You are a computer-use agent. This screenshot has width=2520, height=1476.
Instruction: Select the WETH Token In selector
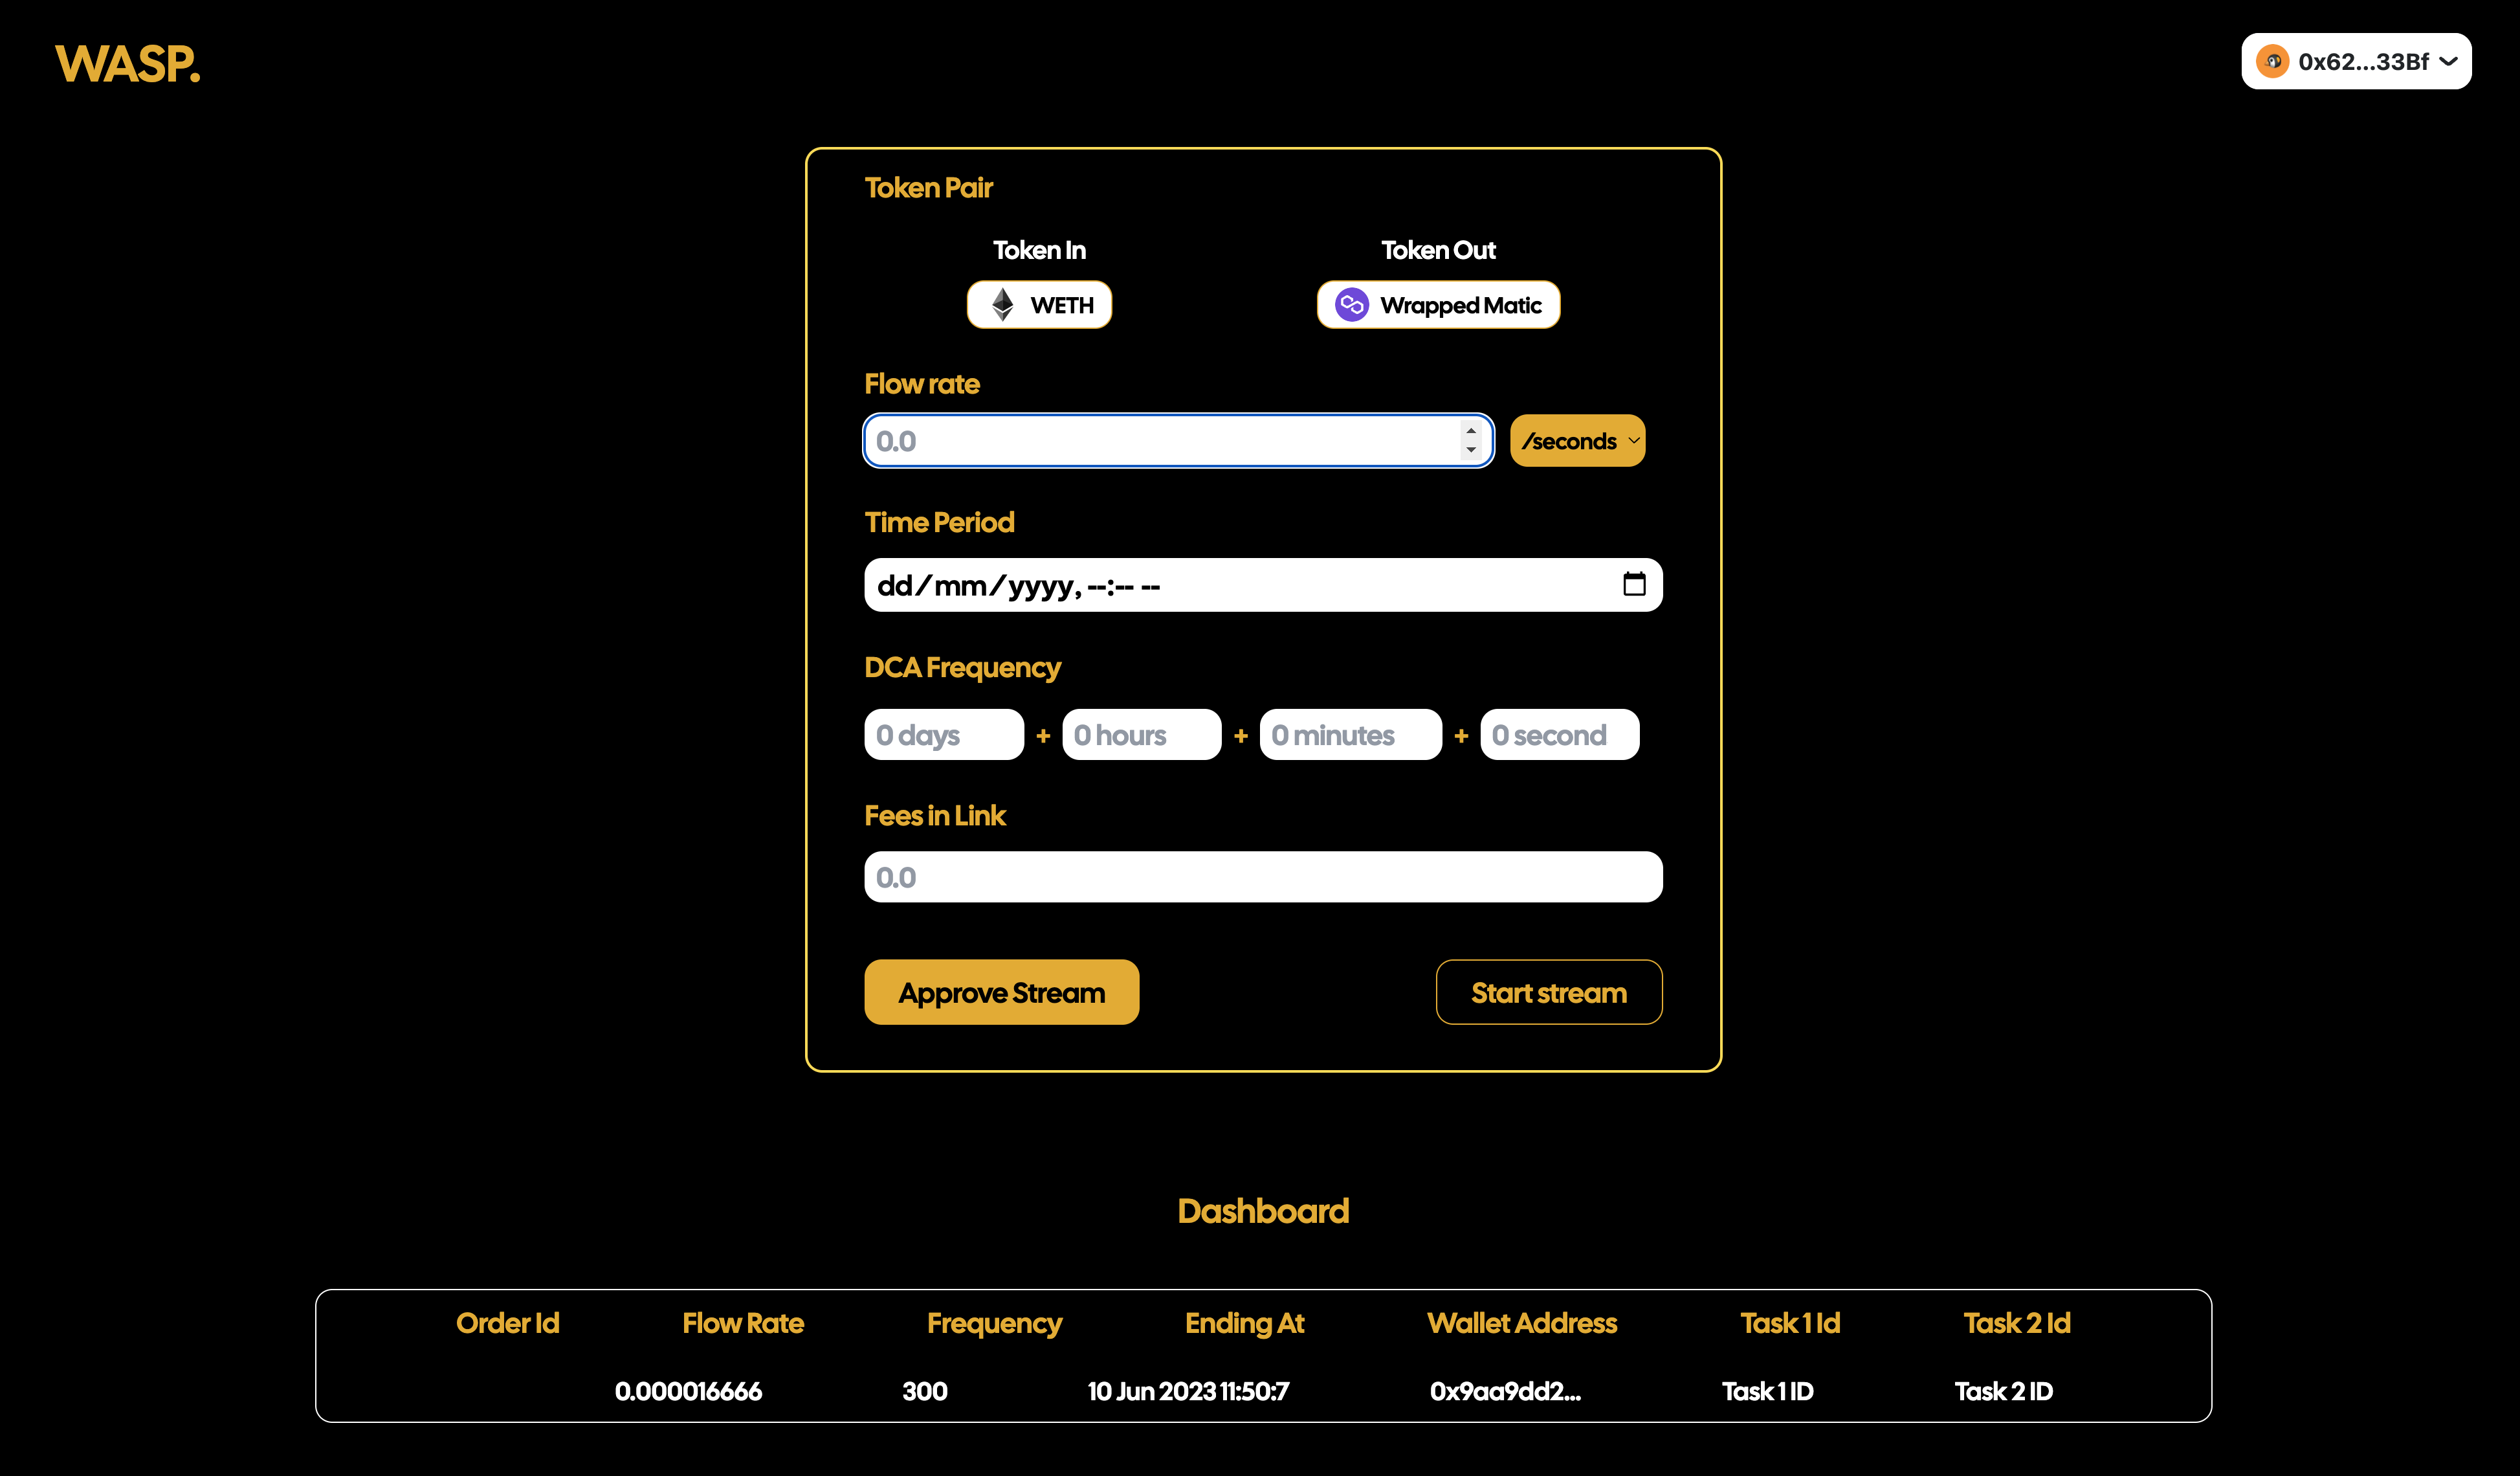pos(1039,305)
